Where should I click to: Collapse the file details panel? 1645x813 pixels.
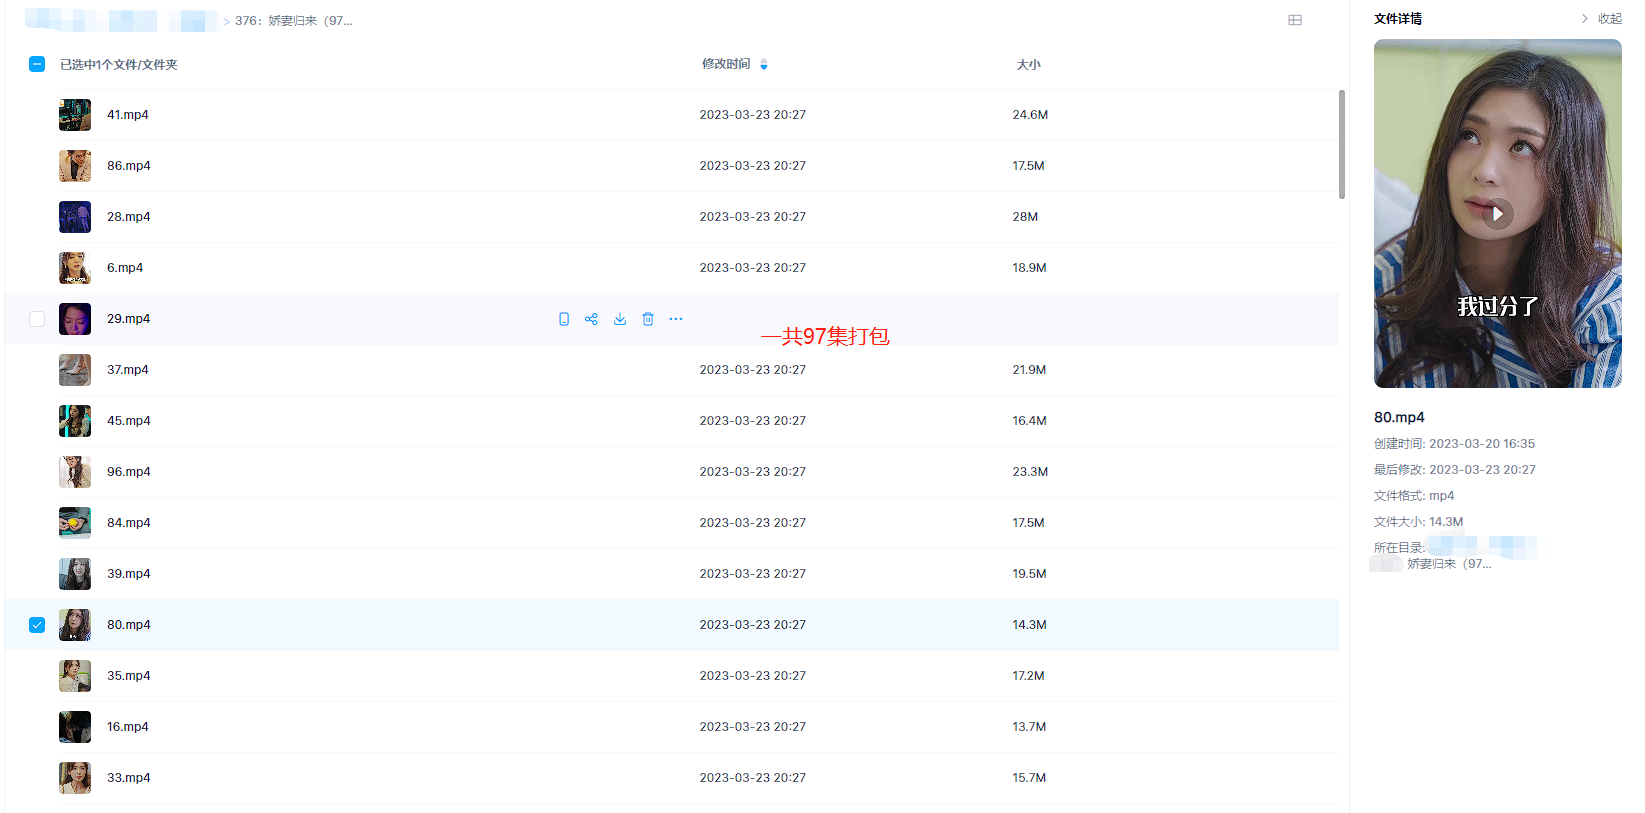click(1601, 19)
